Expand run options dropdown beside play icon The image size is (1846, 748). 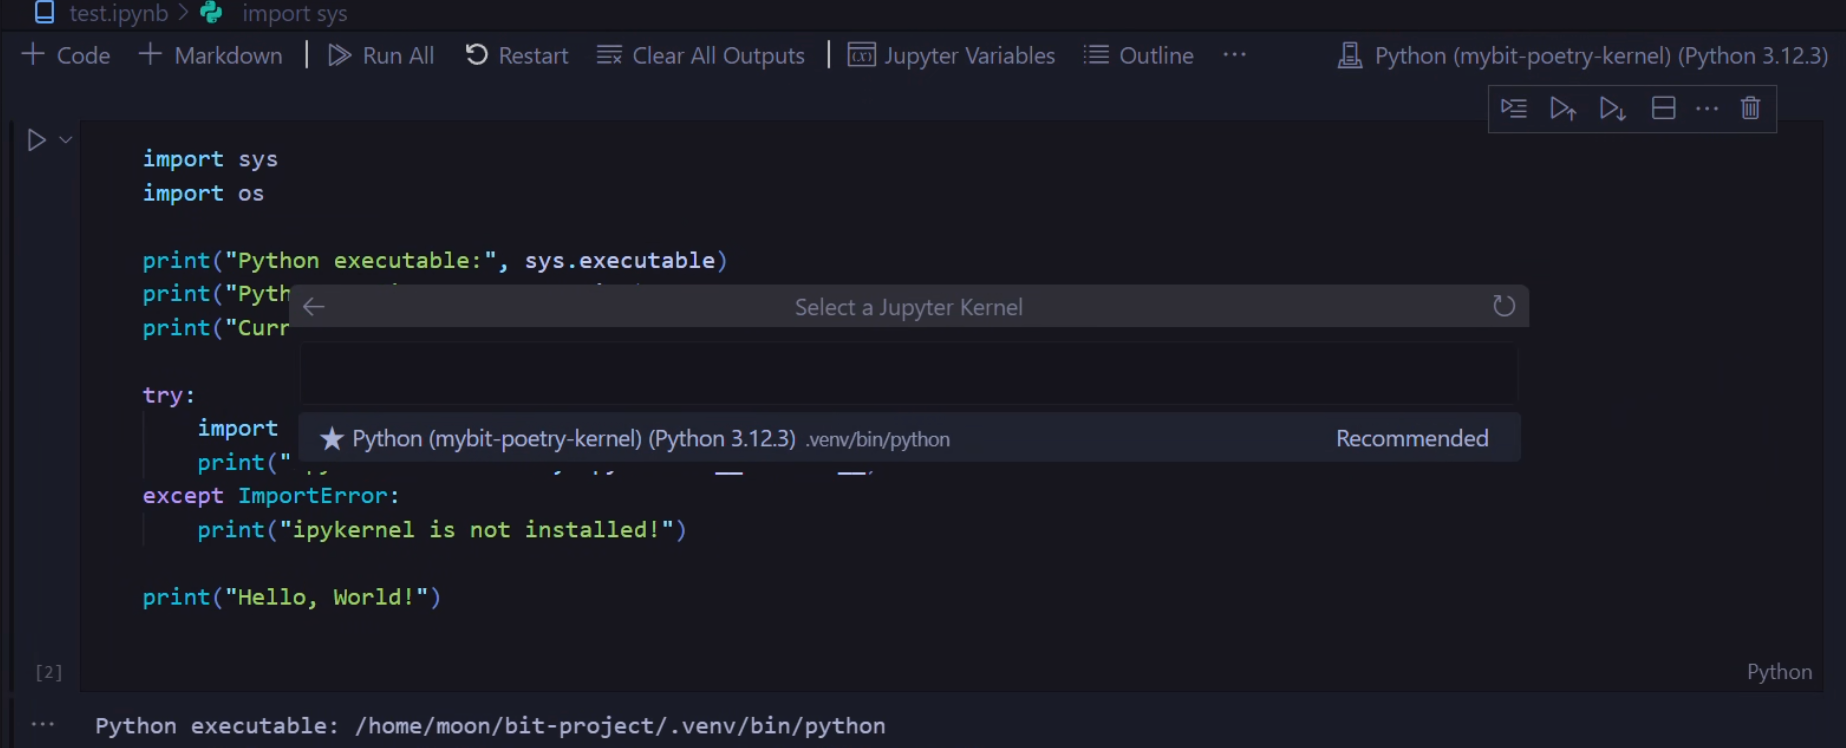click(66, 140)
